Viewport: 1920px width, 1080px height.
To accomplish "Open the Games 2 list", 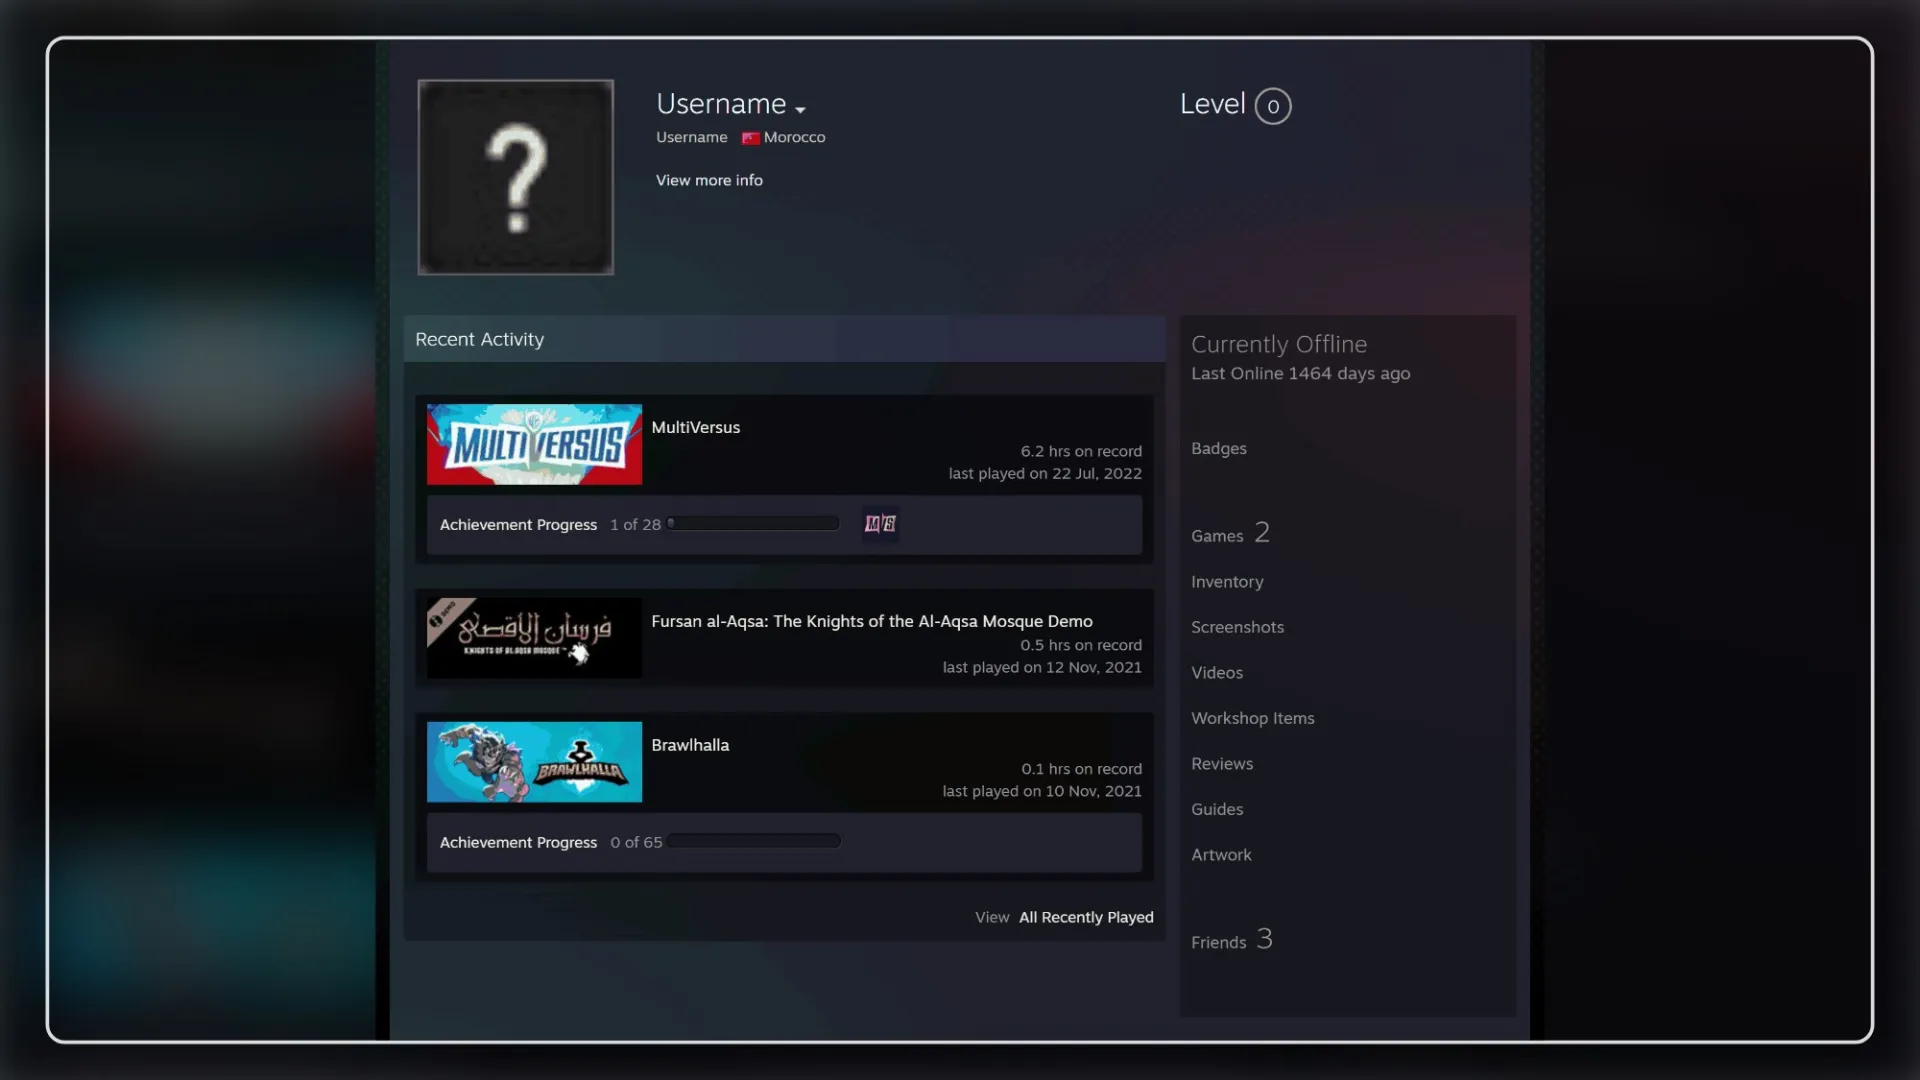I will click(1230, 534).
